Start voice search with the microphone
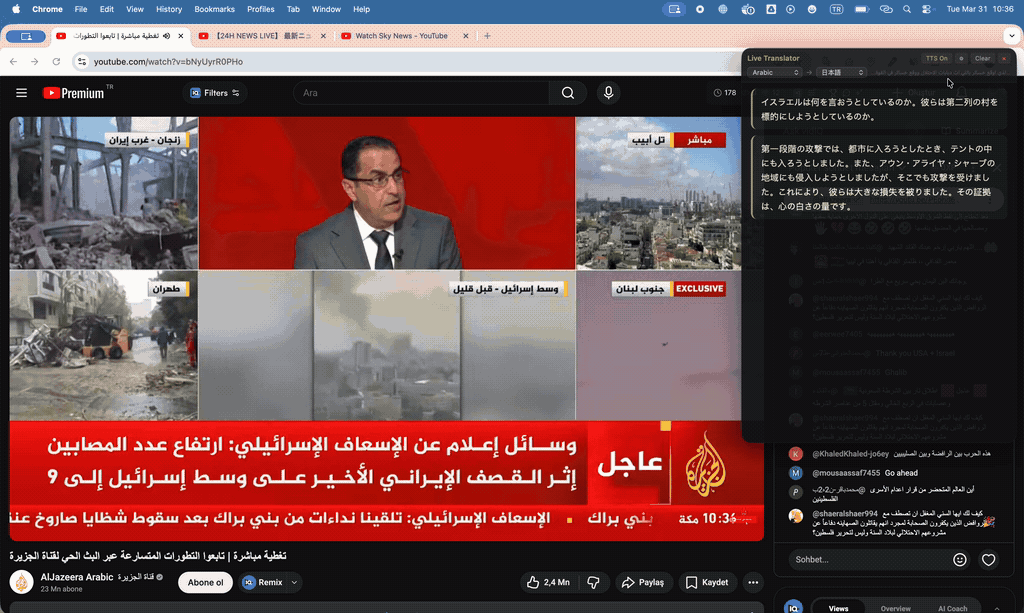The height and width of the screenshot is (613, 1024). tap(608, 93)
